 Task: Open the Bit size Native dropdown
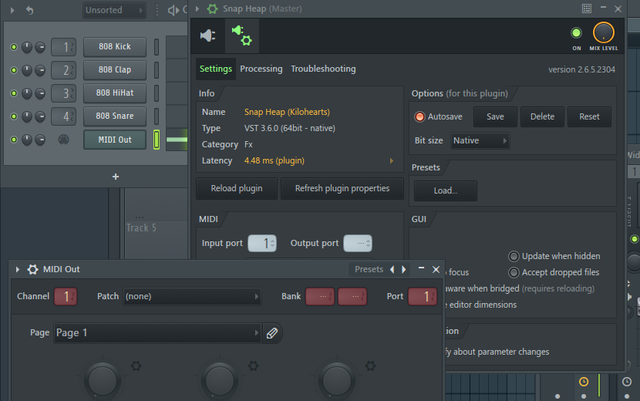(x=480, y=141)
